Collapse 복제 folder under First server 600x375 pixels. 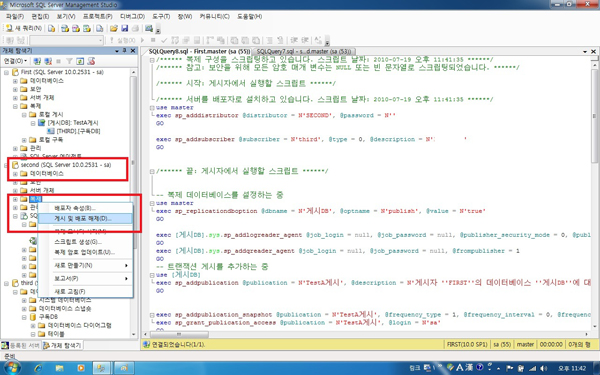(15, 106)
